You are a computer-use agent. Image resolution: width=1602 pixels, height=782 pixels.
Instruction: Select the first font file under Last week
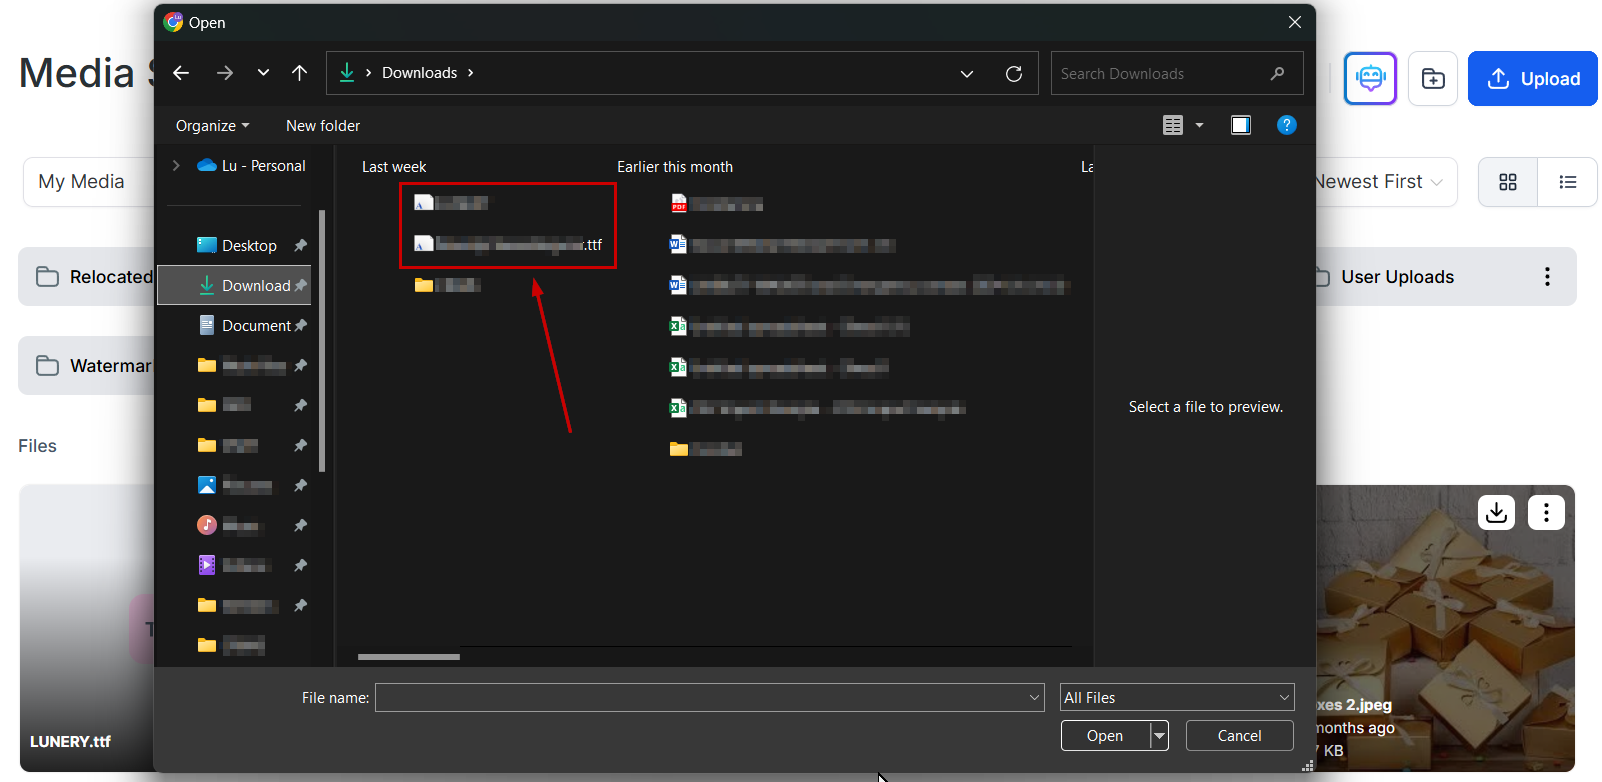(x=451, y=203)
